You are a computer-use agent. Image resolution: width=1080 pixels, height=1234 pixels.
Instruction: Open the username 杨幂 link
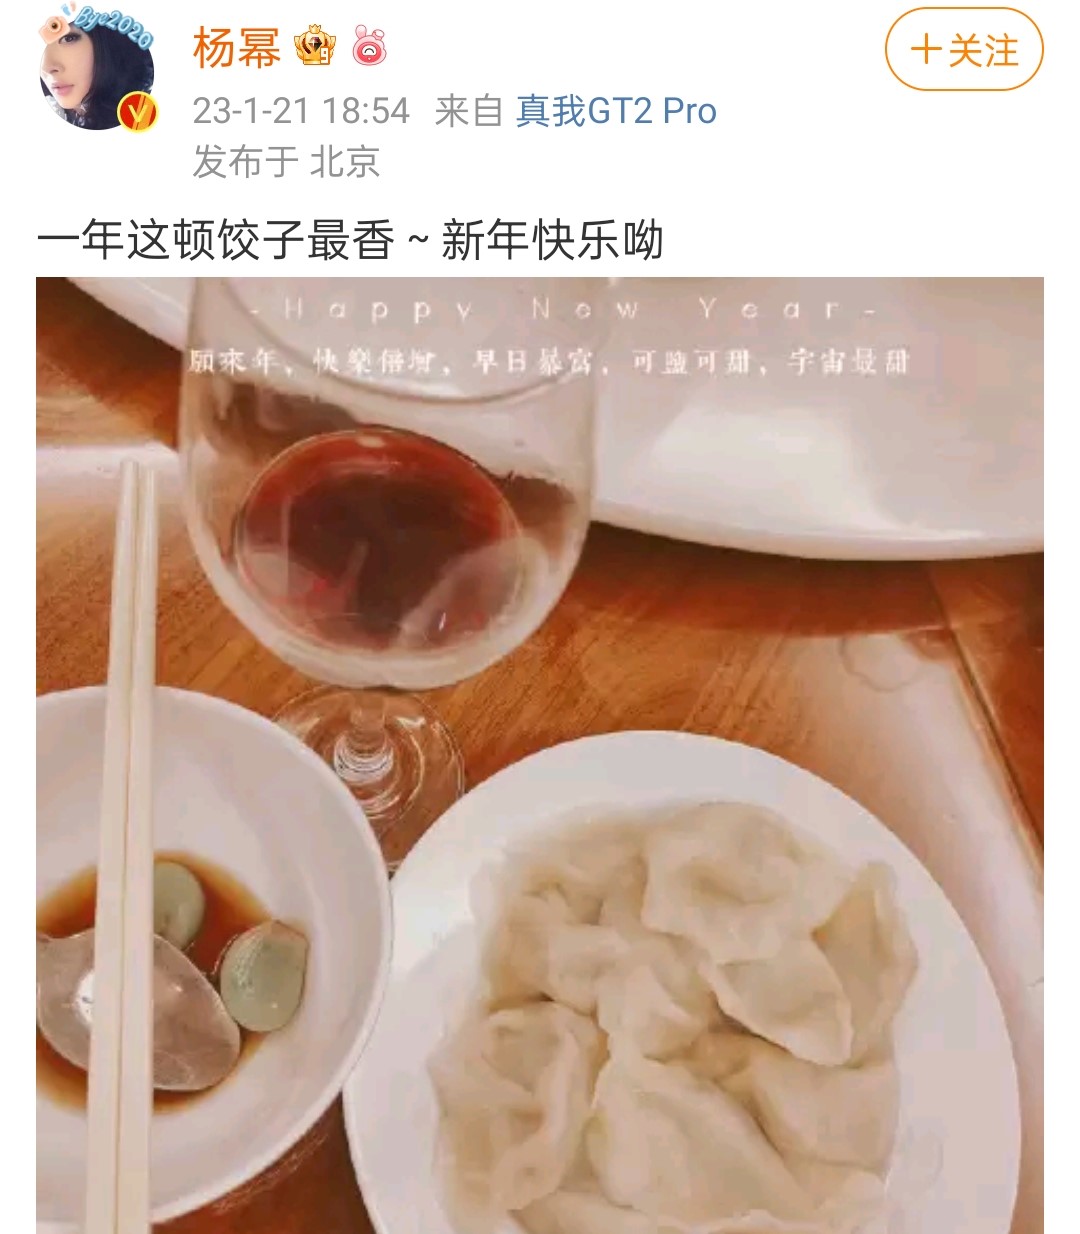[237, 48]
